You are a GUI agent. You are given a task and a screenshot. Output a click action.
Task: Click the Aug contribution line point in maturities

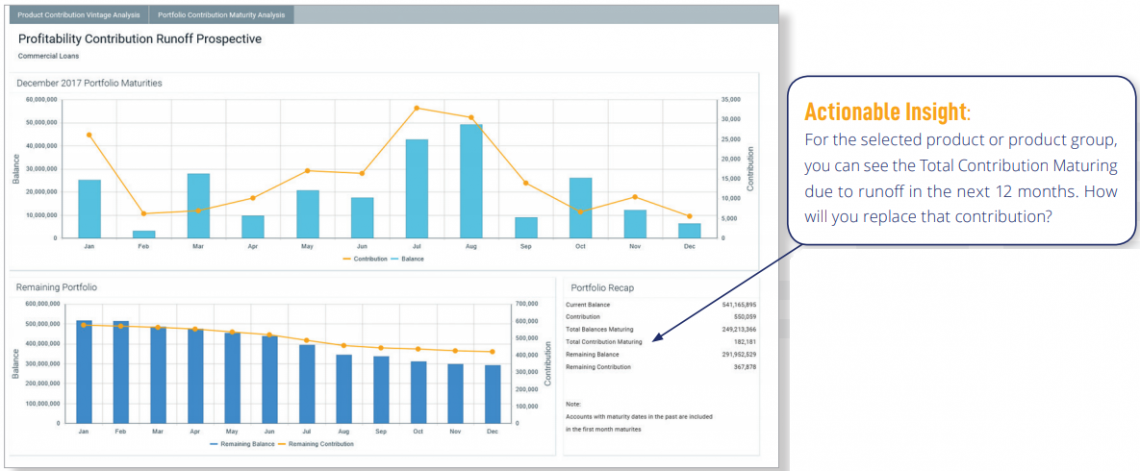471,117
